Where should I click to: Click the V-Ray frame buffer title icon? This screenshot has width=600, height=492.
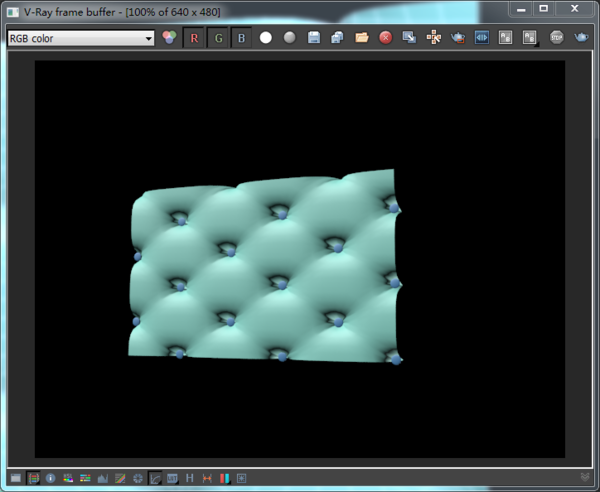[13, 12]
